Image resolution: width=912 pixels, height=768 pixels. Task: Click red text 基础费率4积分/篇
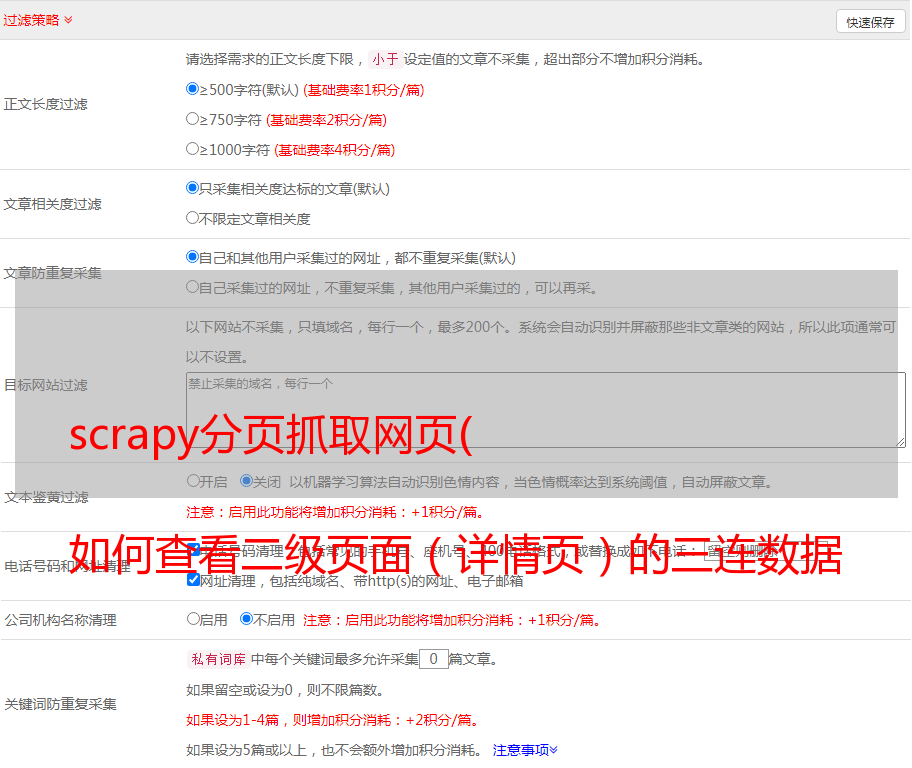[x=334, y=150]
